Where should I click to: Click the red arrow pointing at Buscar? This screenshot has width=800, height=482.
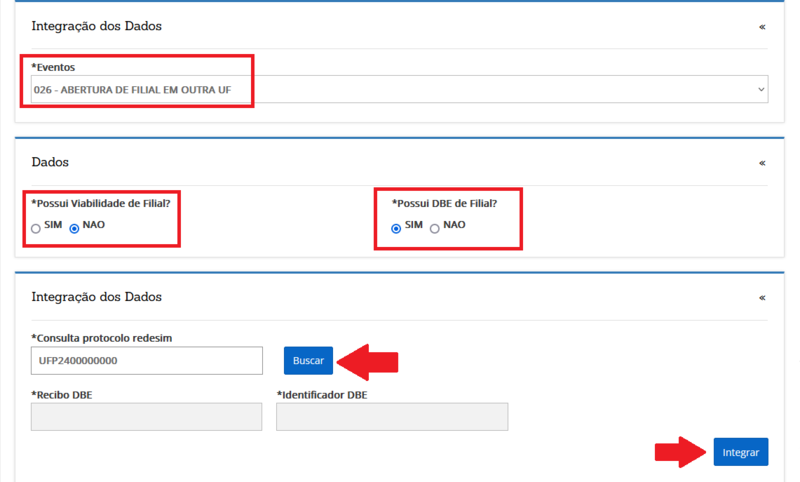(367, 360)
